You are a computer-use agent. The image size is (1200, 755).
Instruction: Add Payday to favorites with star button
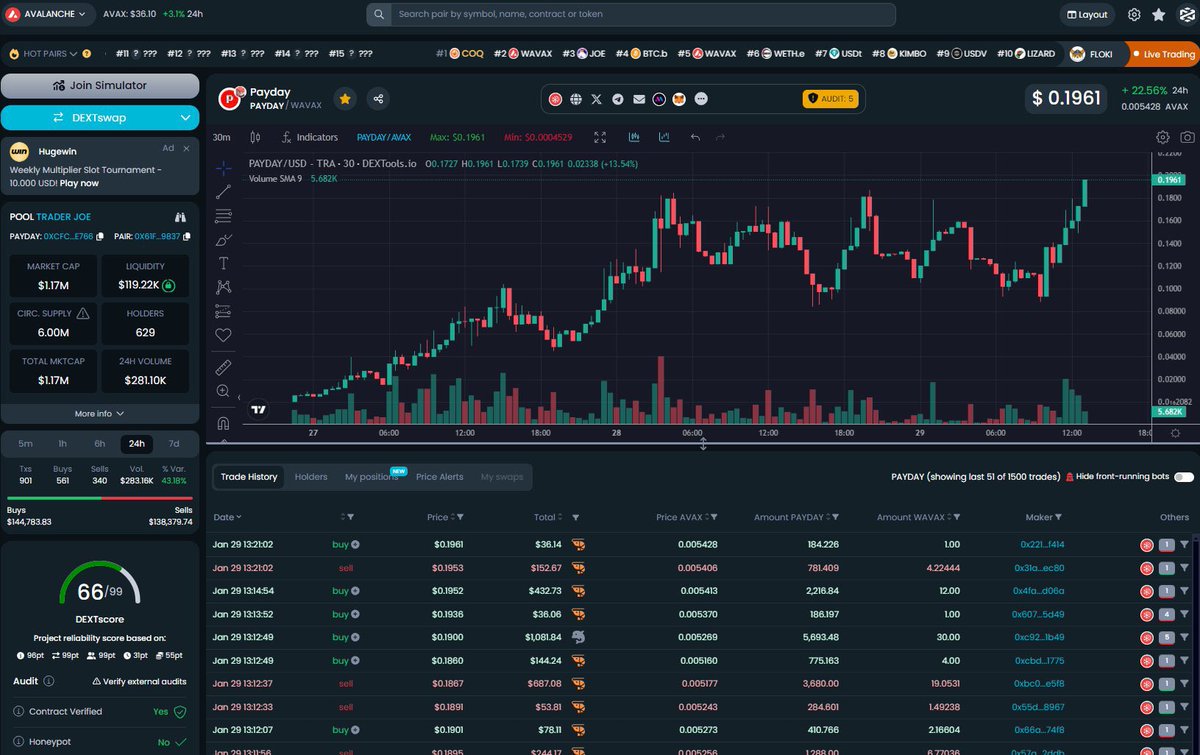coord(345,99)
